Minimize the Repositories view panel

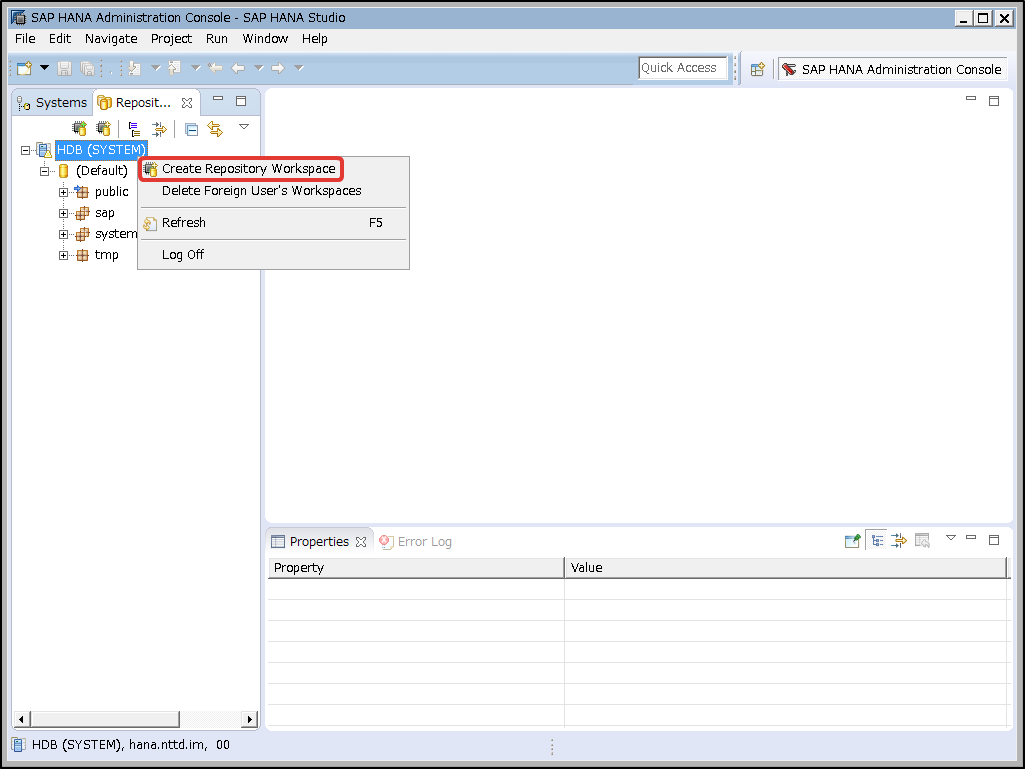click(218, 99)
